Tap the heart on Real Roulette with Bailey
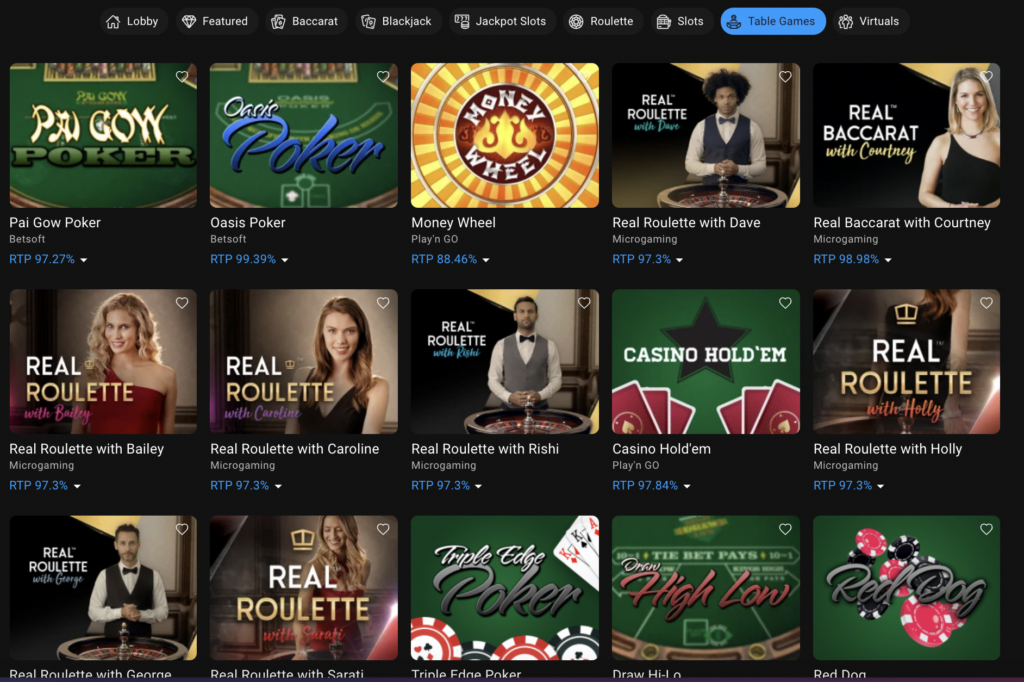 tap(182, 302)
